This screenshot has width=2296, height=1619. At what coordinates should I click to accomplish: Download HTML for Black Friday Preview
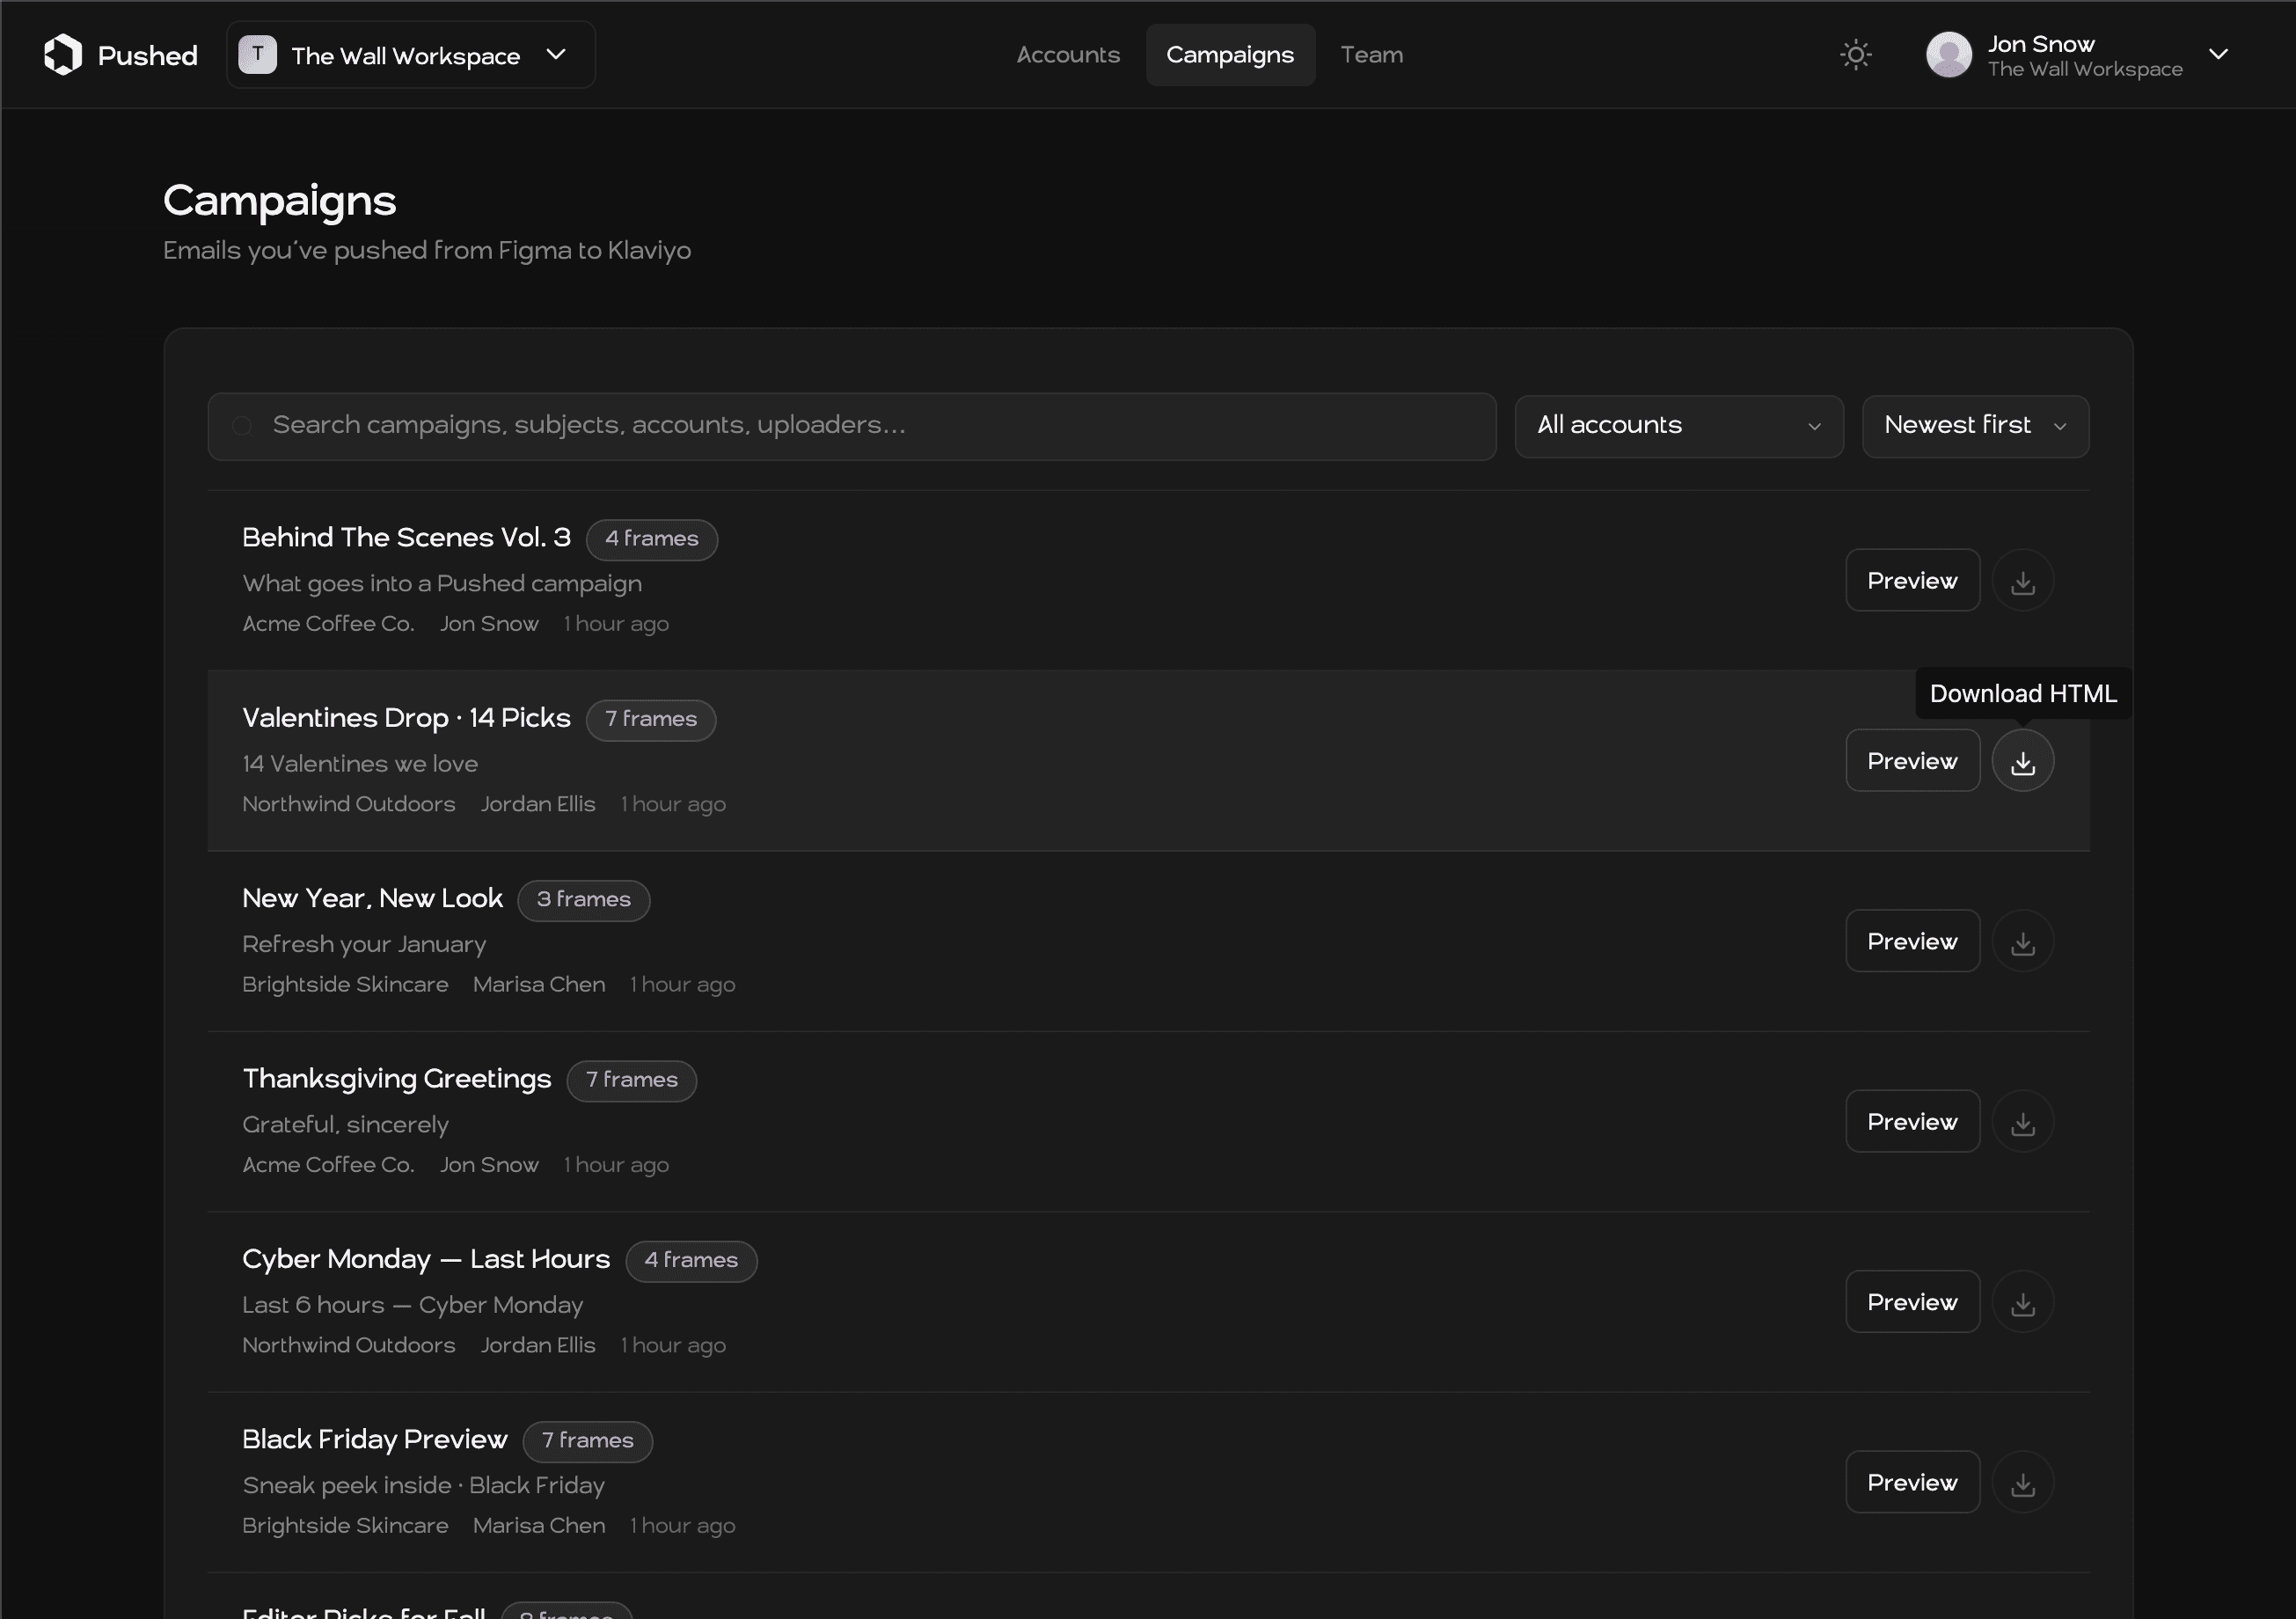click(x=2022, y=1482)
